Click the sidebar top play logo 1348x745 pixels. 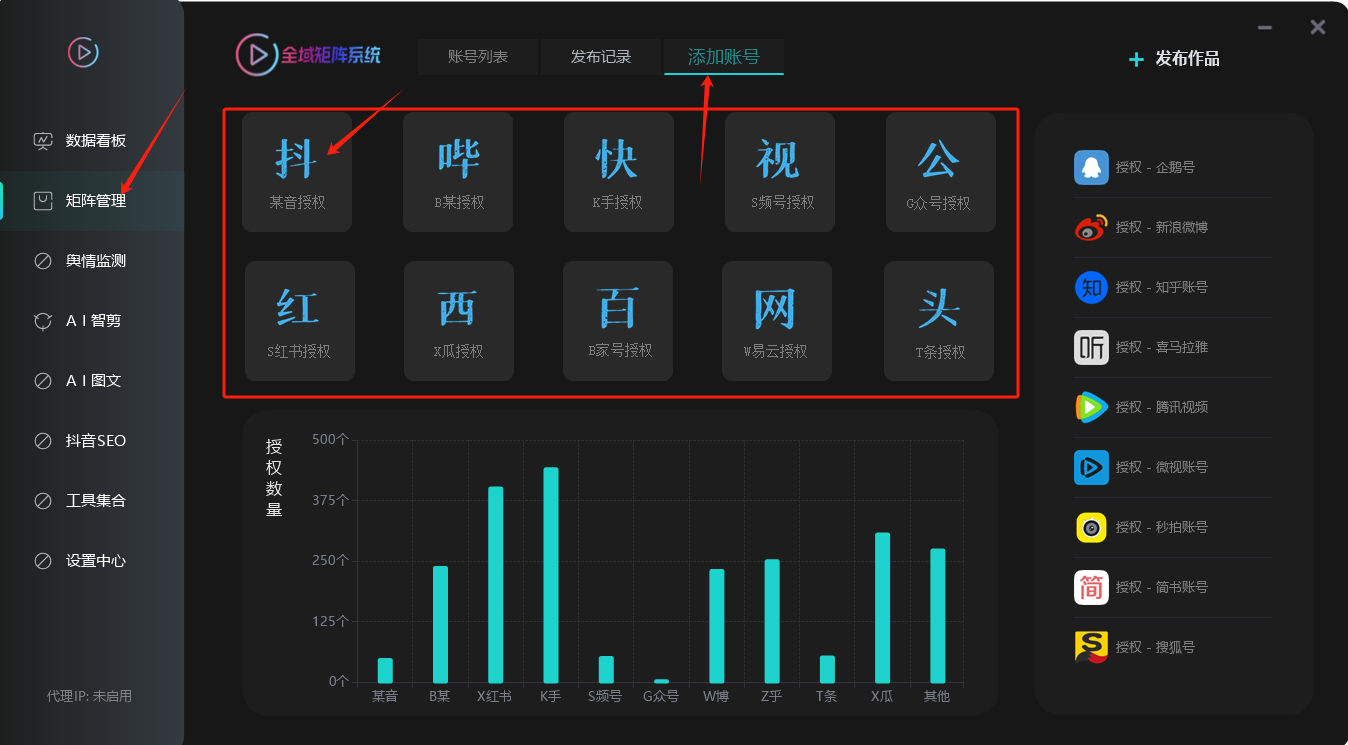point(83,52)
